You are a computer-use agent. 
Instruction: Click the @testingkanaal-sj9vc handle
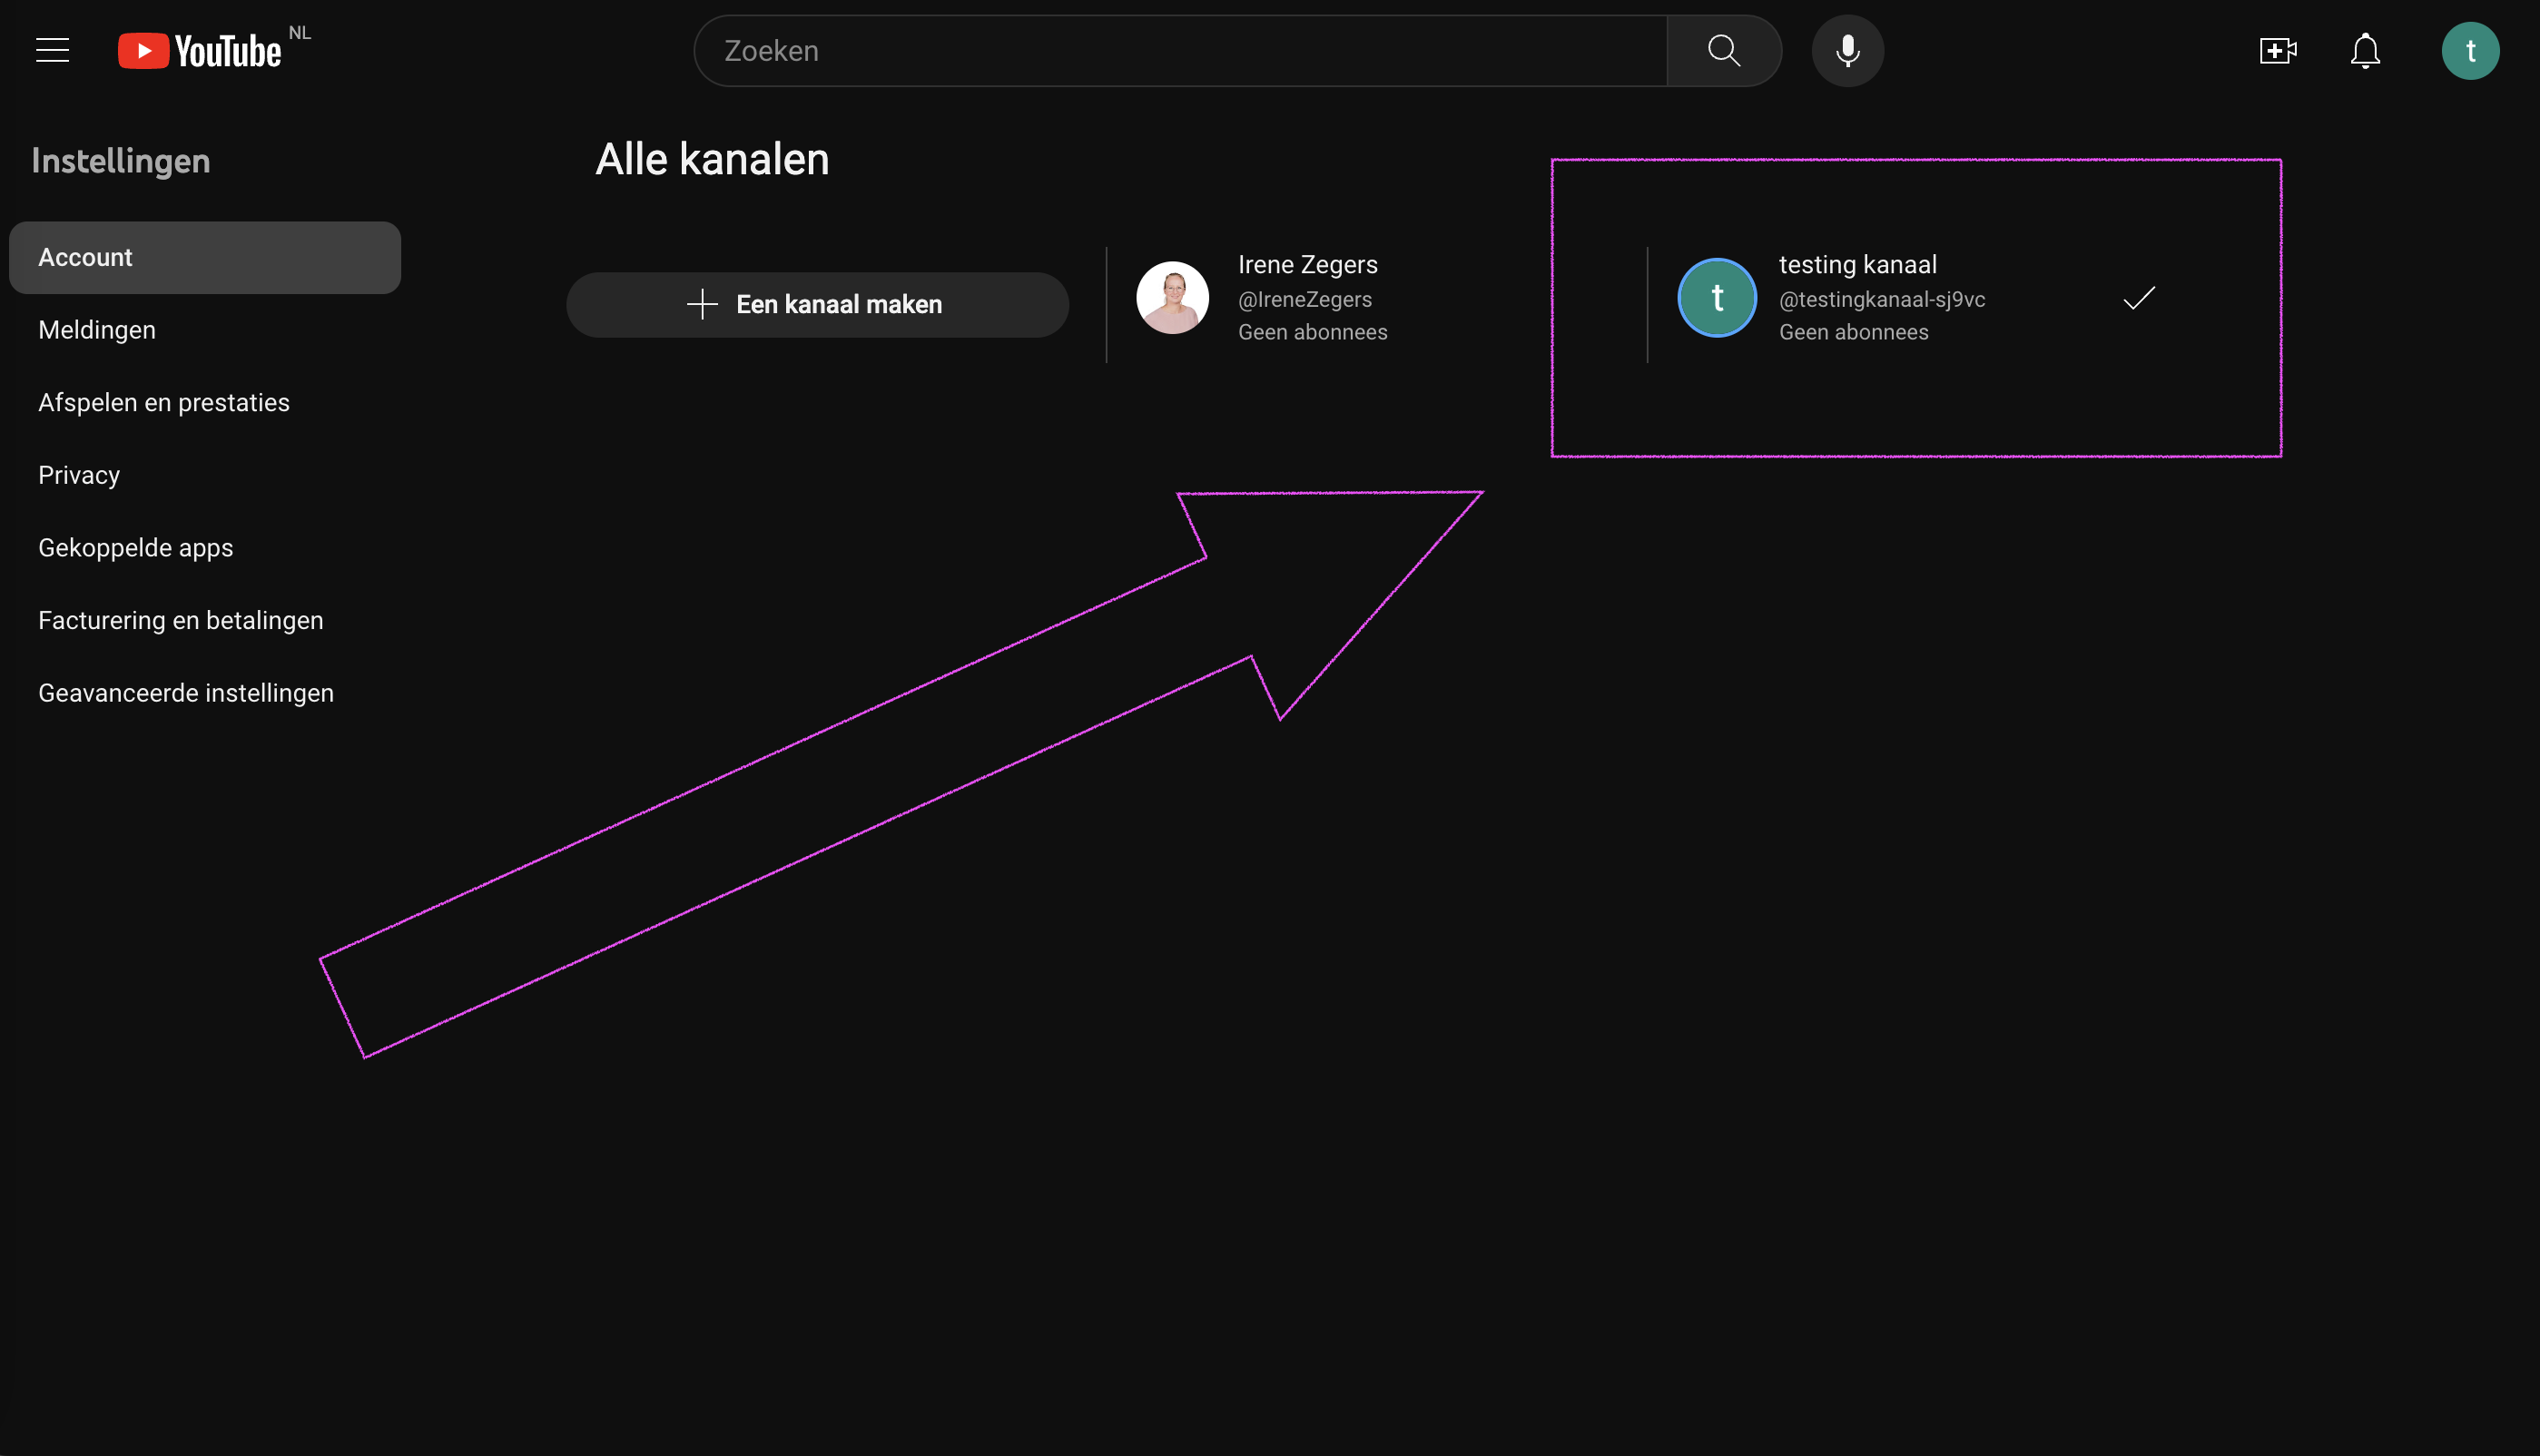click(1882, 299)
